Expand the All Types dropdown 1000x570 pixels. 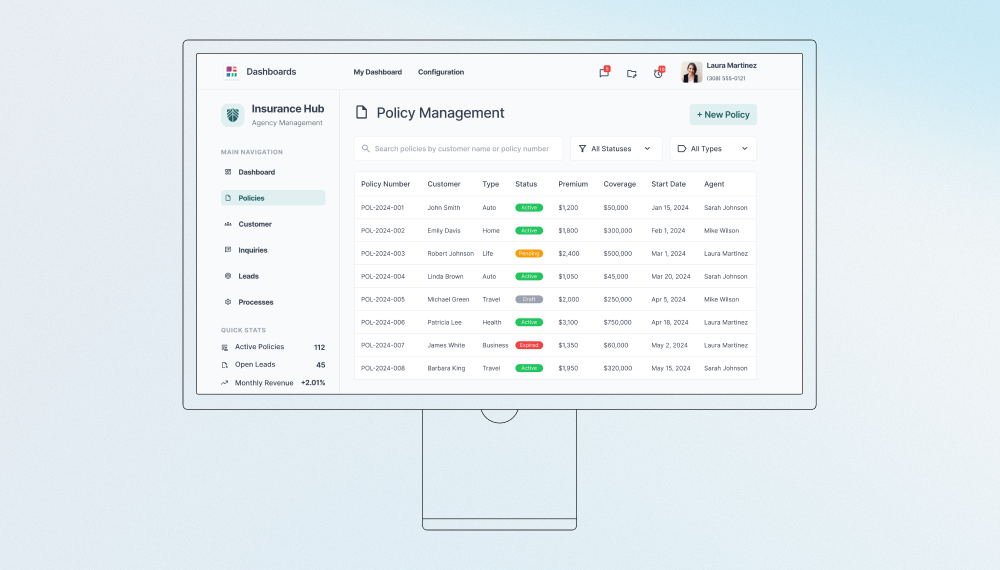click(x=712, y=149)
